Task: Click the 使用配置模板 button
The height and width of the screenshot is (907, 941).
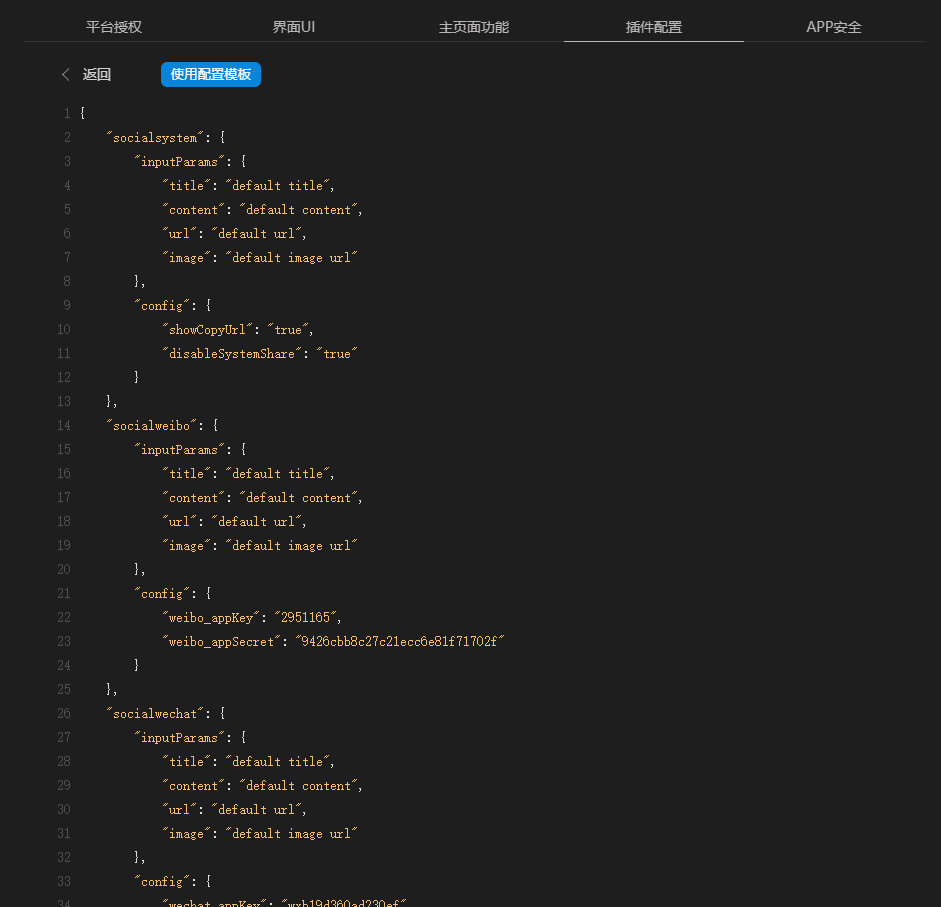Action: click(211, 75)
